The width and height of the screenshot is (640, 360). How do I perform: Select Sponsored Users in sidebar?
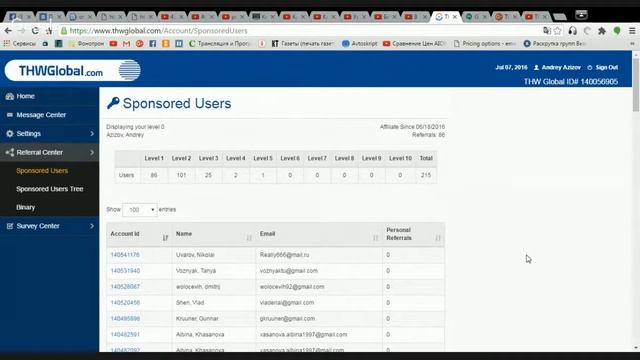pos(42,171)
